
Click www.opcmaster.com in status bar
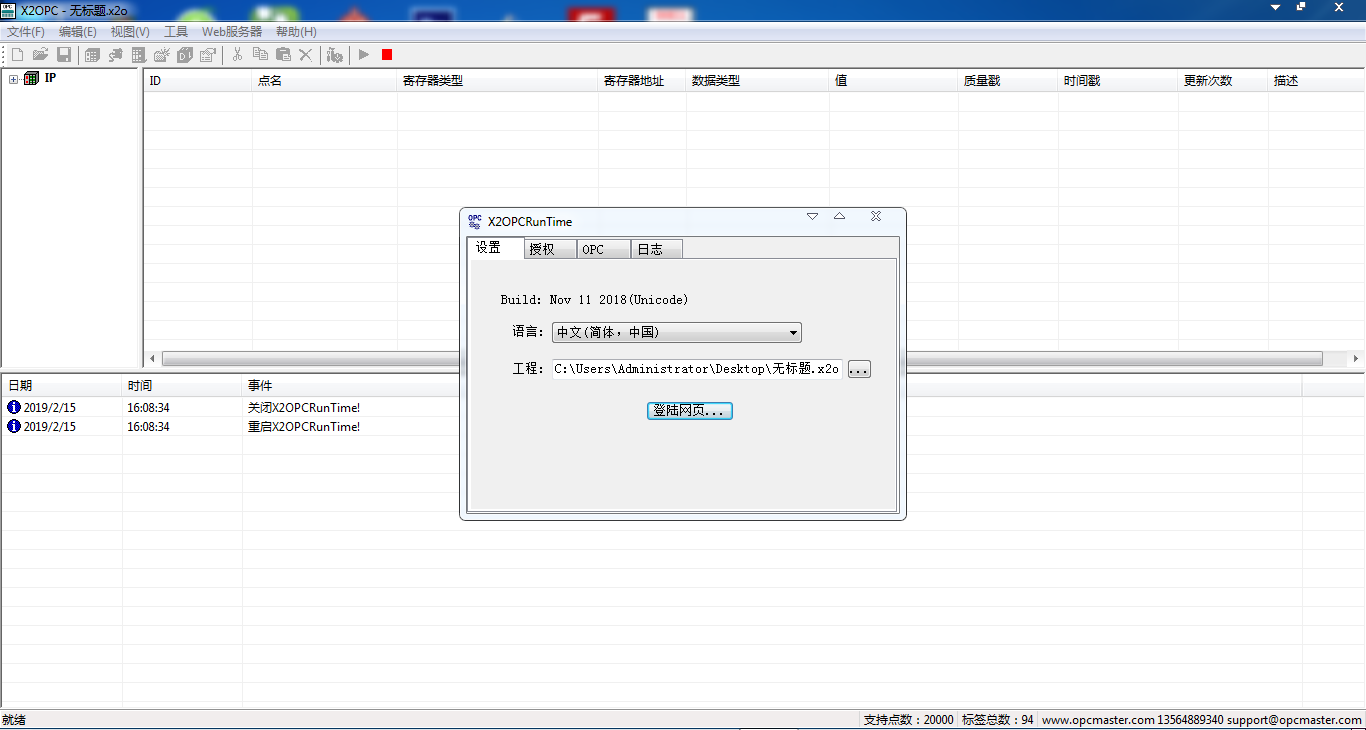coord(1097,720)
